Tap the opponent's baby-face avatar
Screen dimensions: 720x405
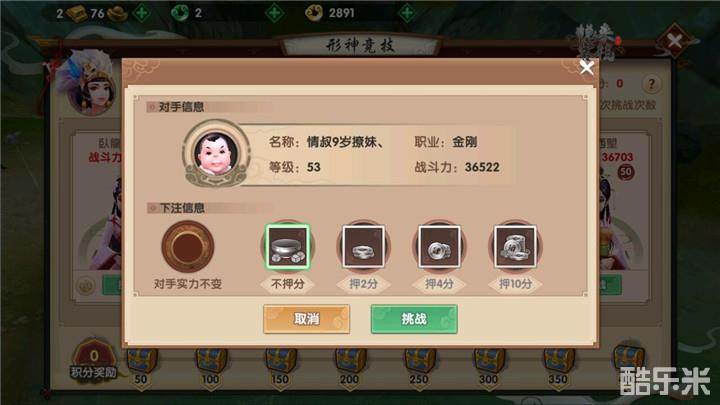pos(216,154)
